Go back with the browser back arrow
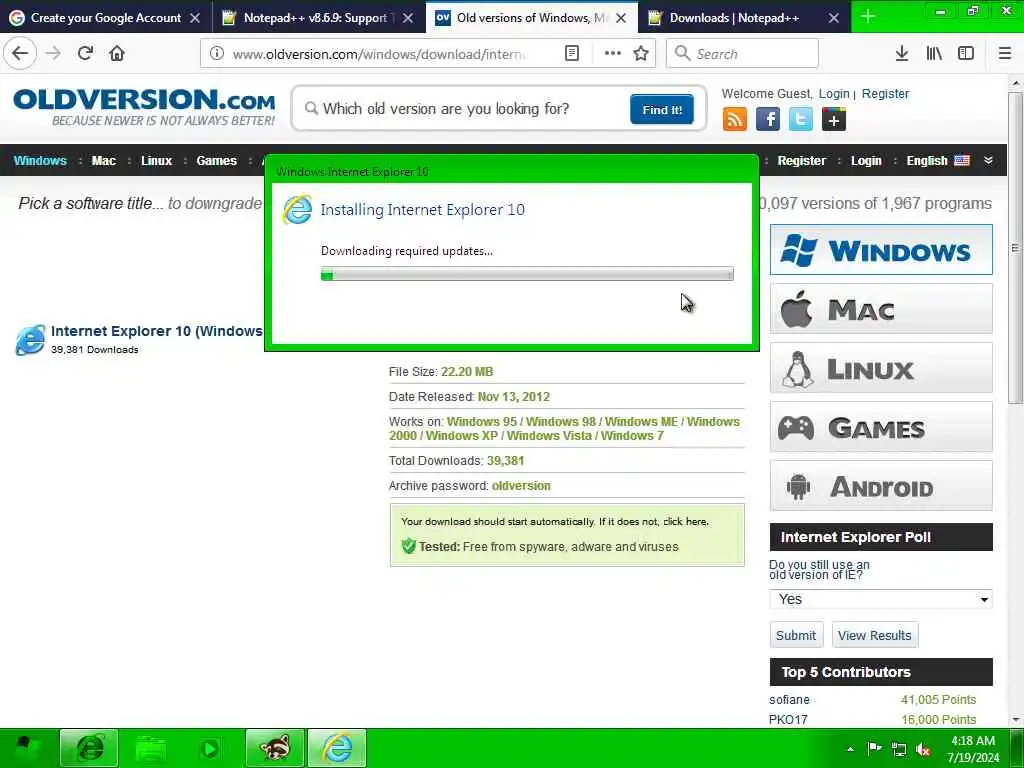Image resolution: width=1024 pixels, height=768 pixels. pyautogui.click(x=20, y=53)
